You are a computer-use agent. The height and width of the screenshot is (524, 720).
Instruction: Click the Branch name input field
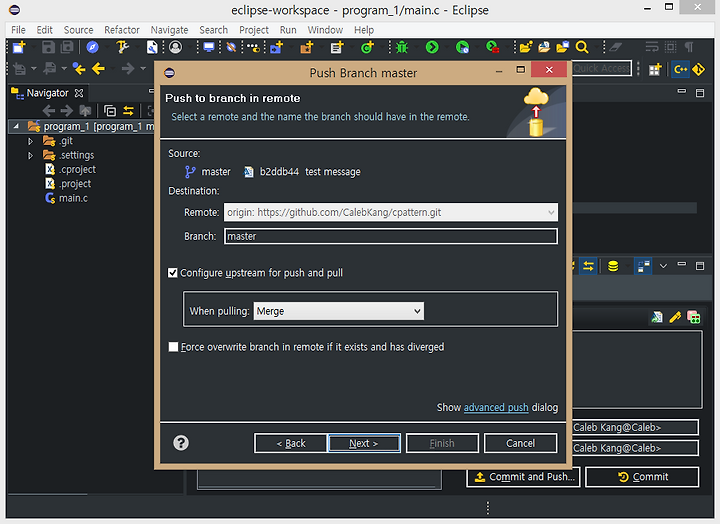391,236
